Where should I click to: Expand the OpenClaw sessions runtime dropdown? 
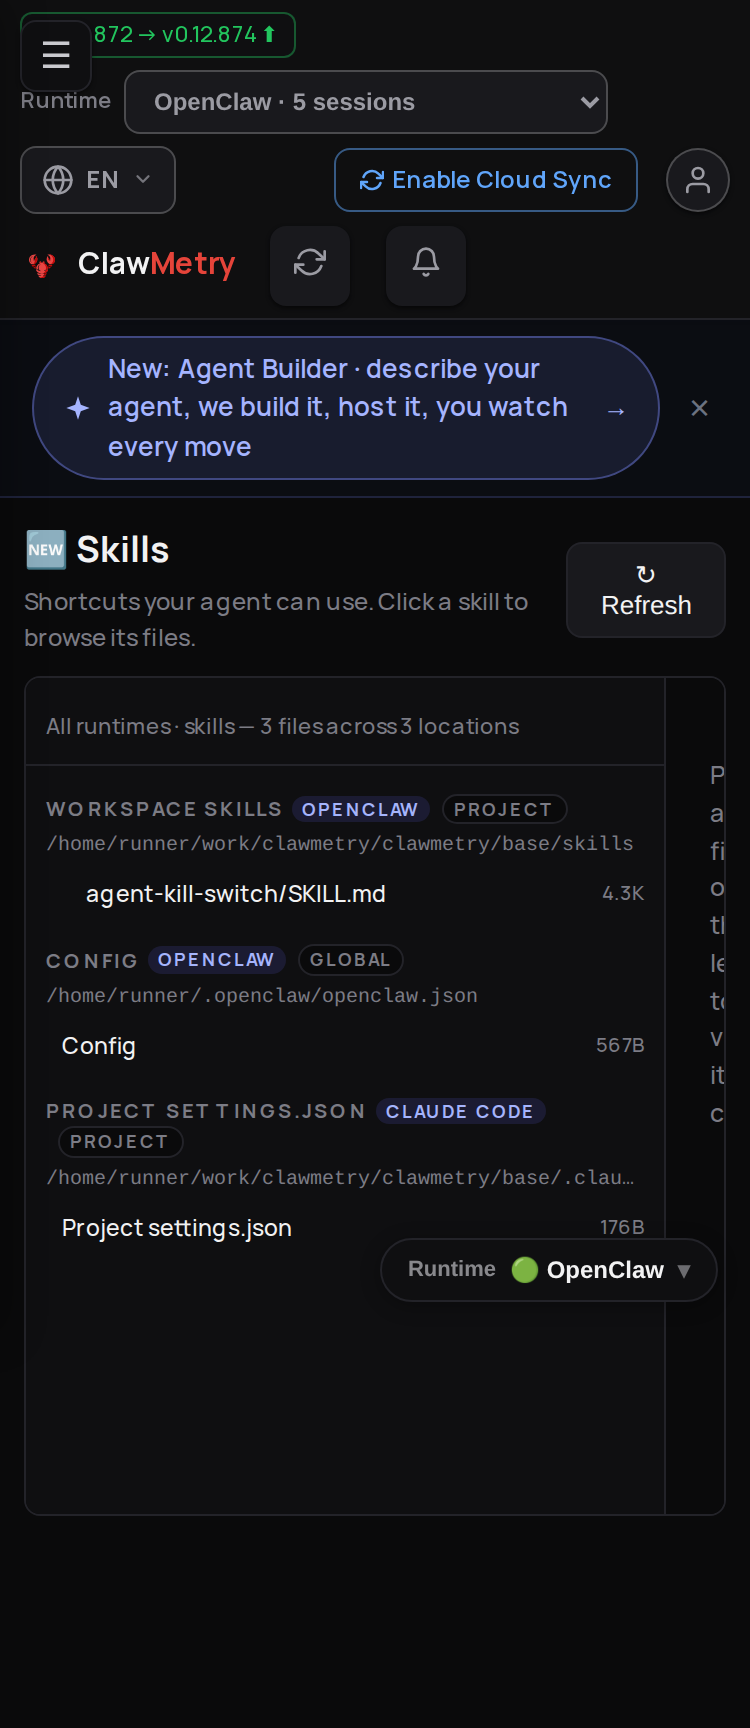[366, 102]
